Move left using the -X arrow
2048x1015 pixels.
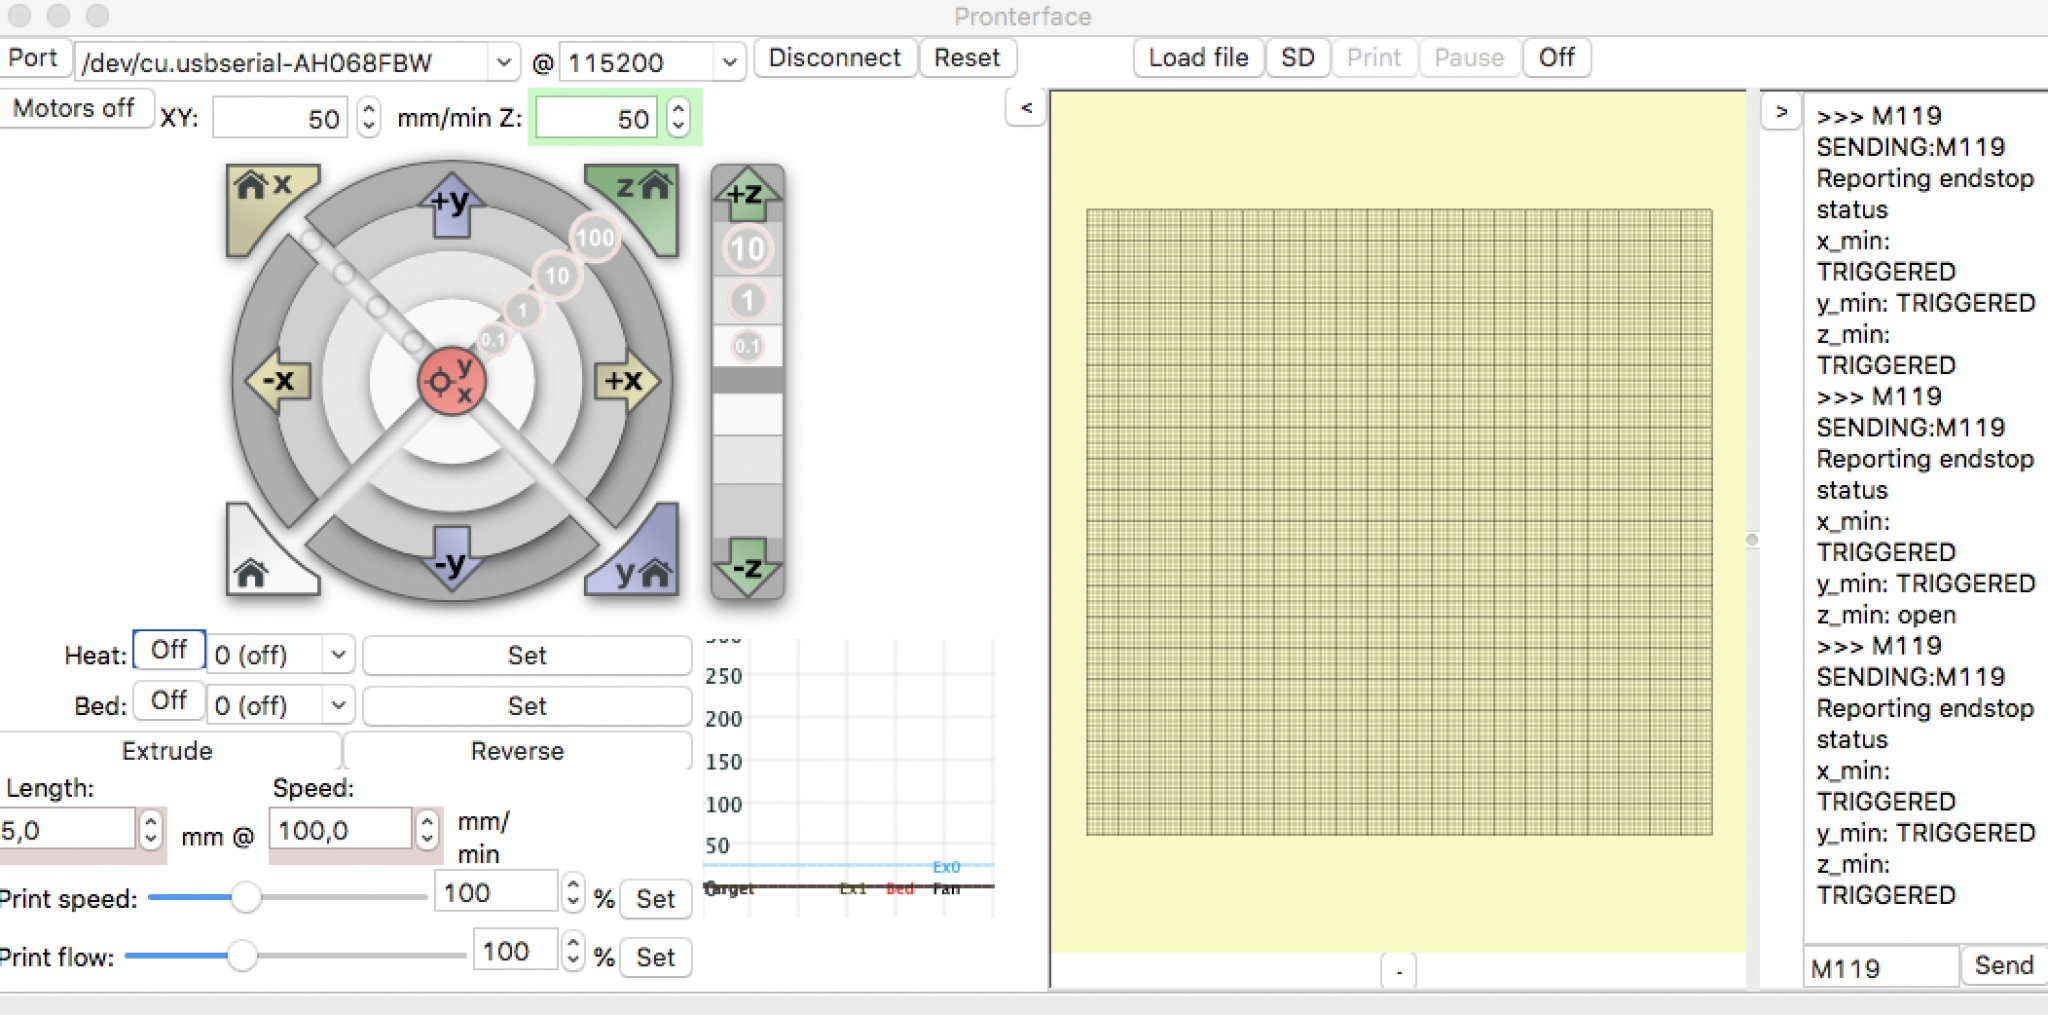[277, 381]
